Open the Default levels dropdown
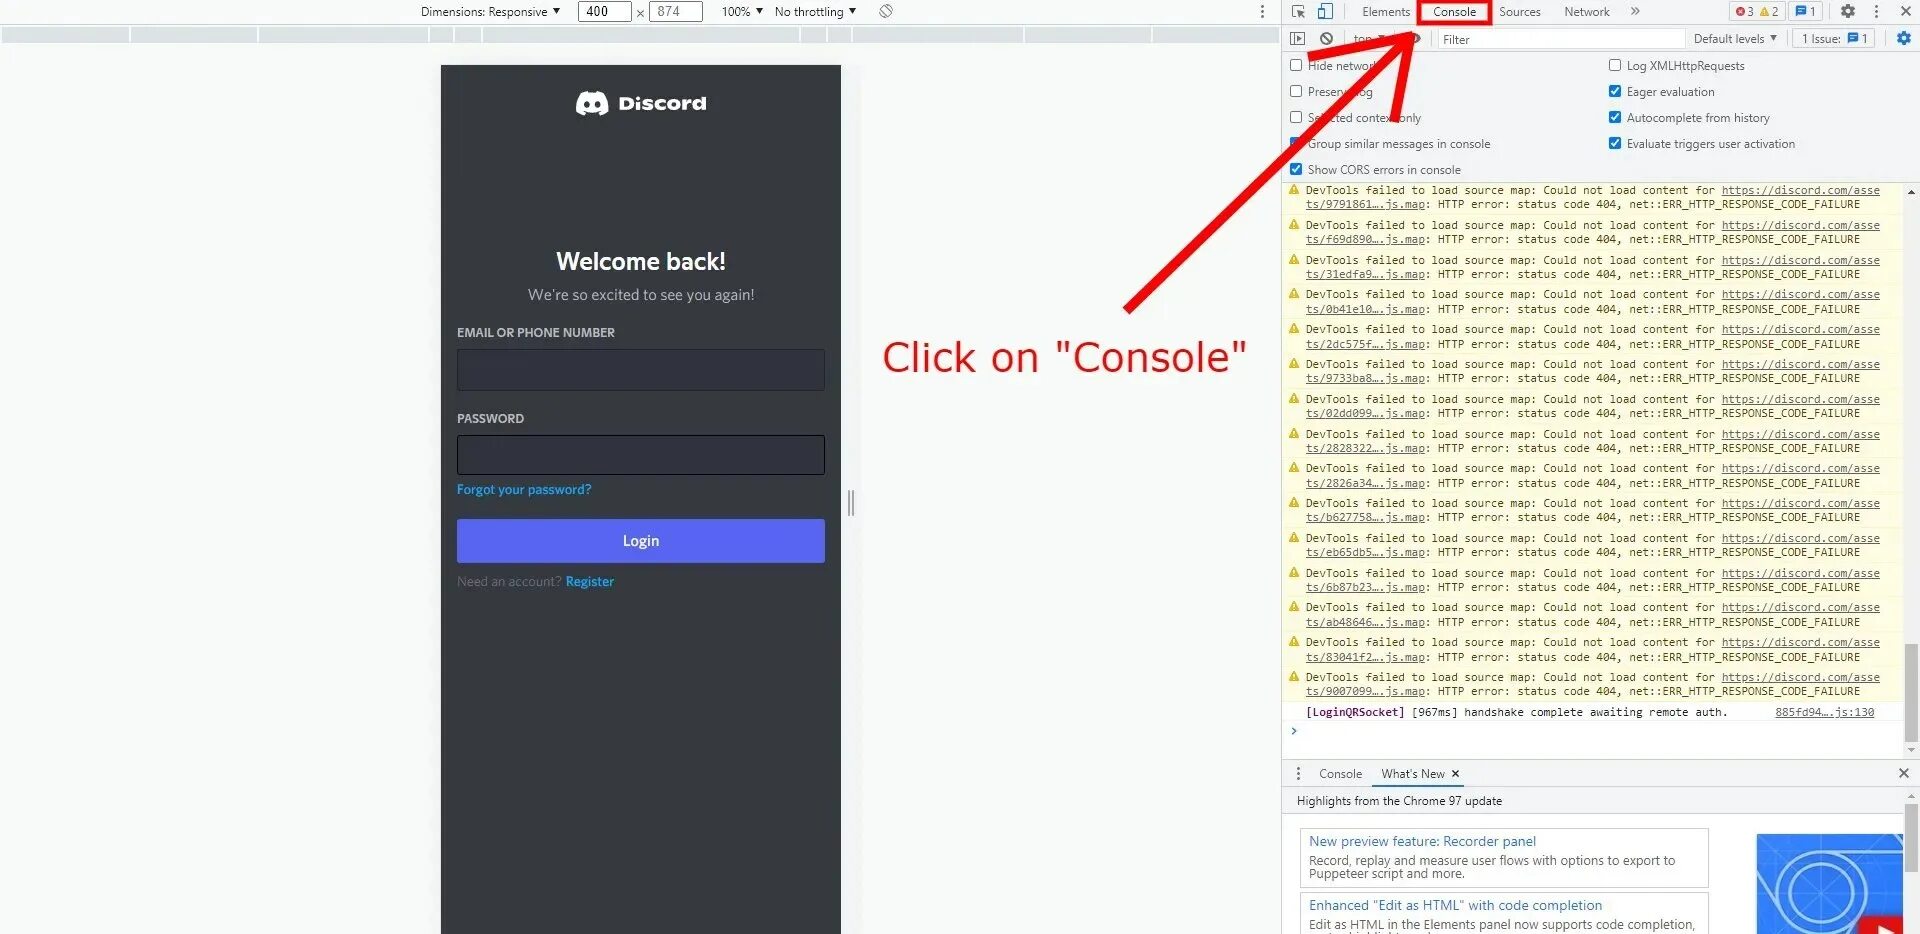 click(x=1735, y=39)
